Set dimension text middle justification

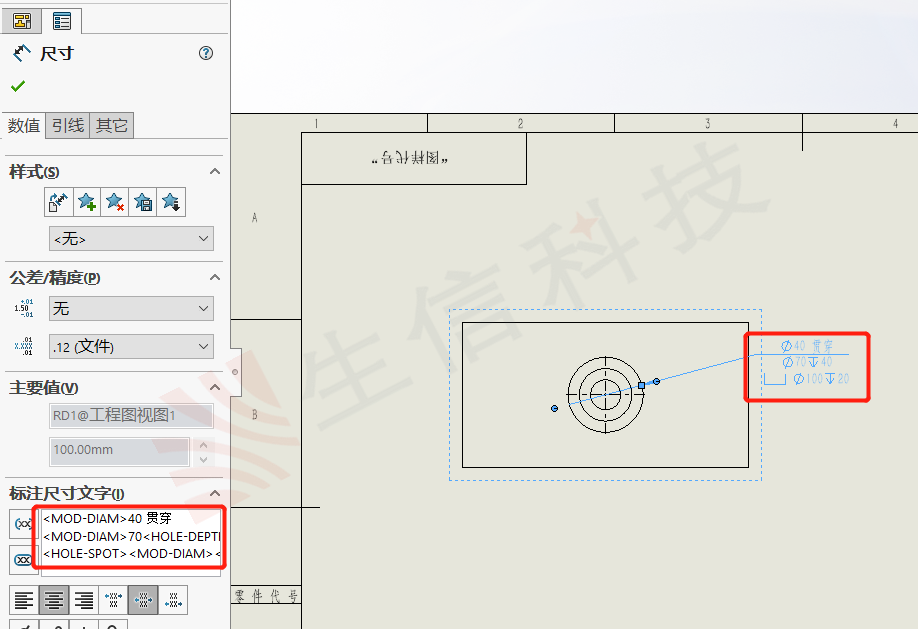[x=143, y=600]
